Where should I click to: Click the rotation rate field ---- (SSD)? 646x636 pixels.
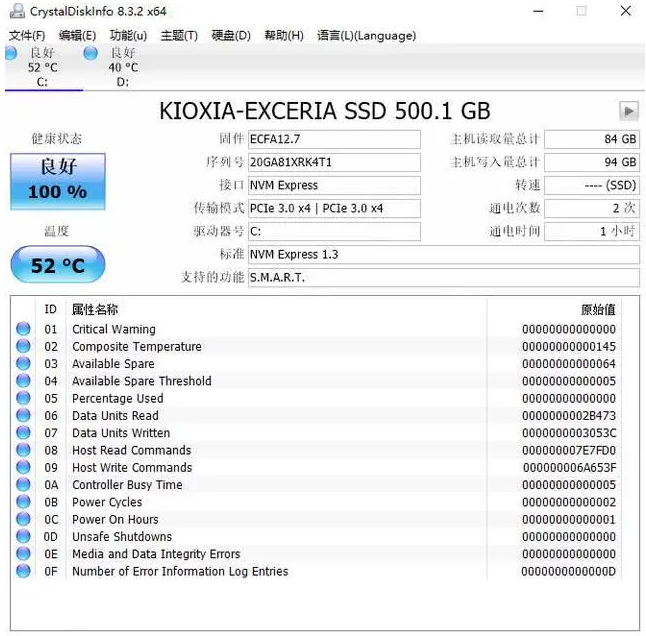pyautogui.click(x=592, y=185)
